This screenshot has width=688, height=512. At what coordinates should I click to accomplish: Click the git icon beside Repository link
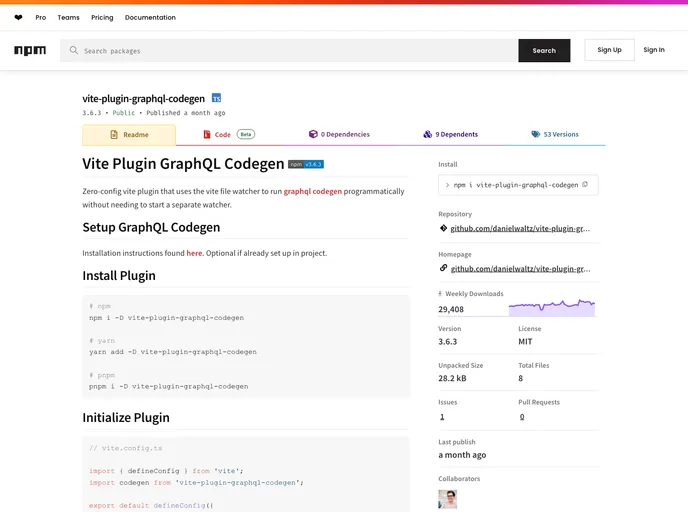pyautogui.click(x=443, y=228)
